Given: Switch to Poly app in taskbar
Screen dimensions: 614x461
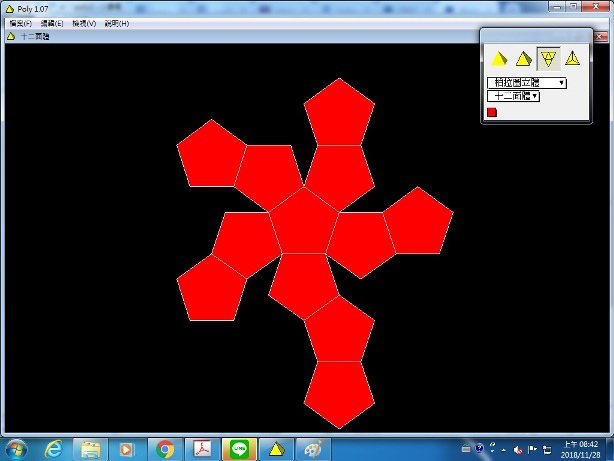Looking at the screenshot, I should pos(276,450).
